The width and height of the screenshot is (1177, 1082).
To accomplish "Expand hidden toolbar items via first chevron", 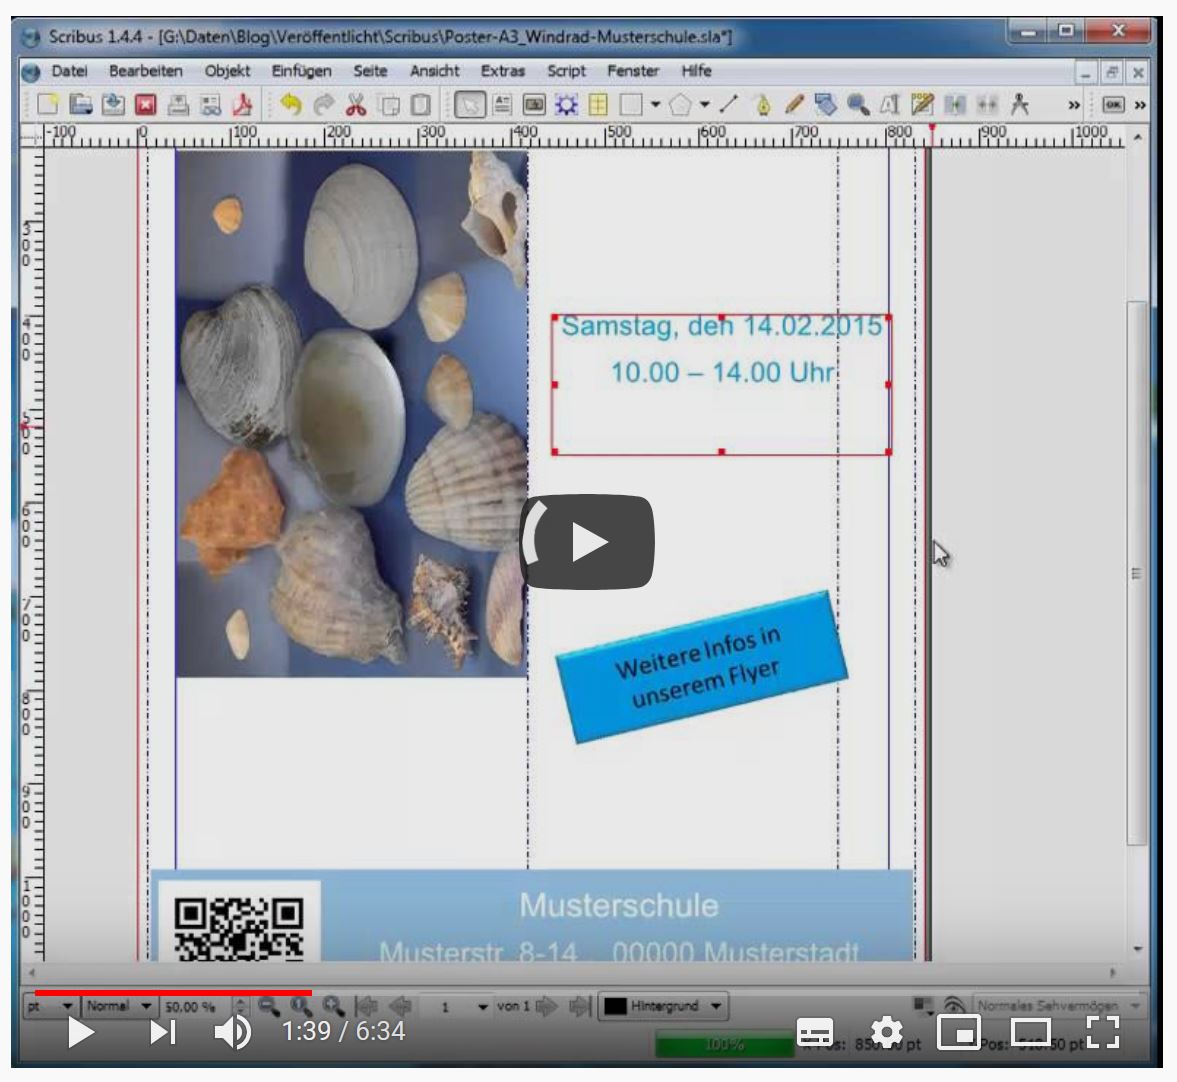I will pos(1074,105).
